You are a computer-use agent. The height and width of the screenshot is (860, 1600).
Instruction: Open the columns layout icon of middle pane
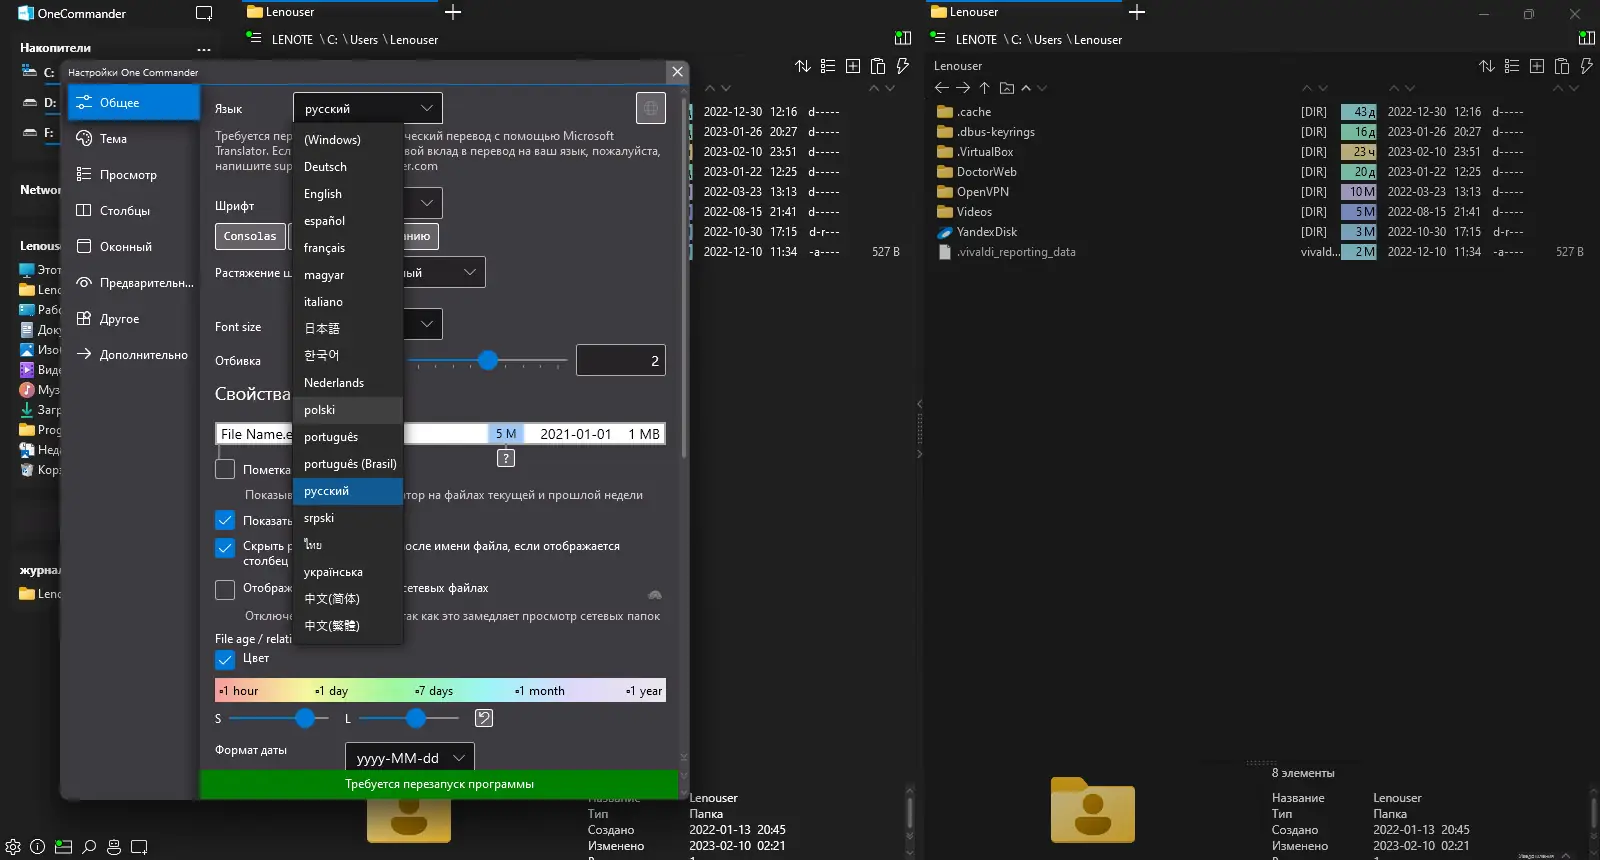click(x=903, y=38)
